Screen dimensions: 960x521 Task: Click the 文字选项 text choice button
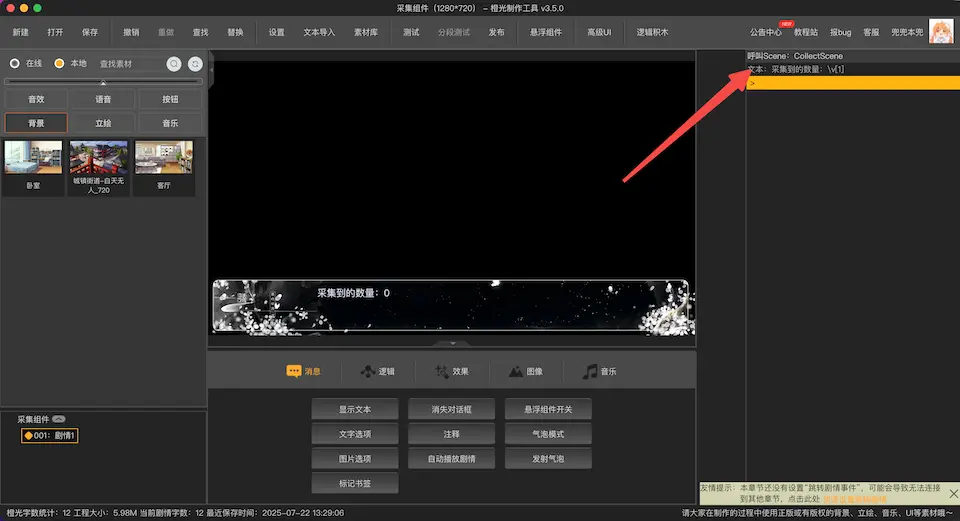pyautogui.click(x=355, y=434)
